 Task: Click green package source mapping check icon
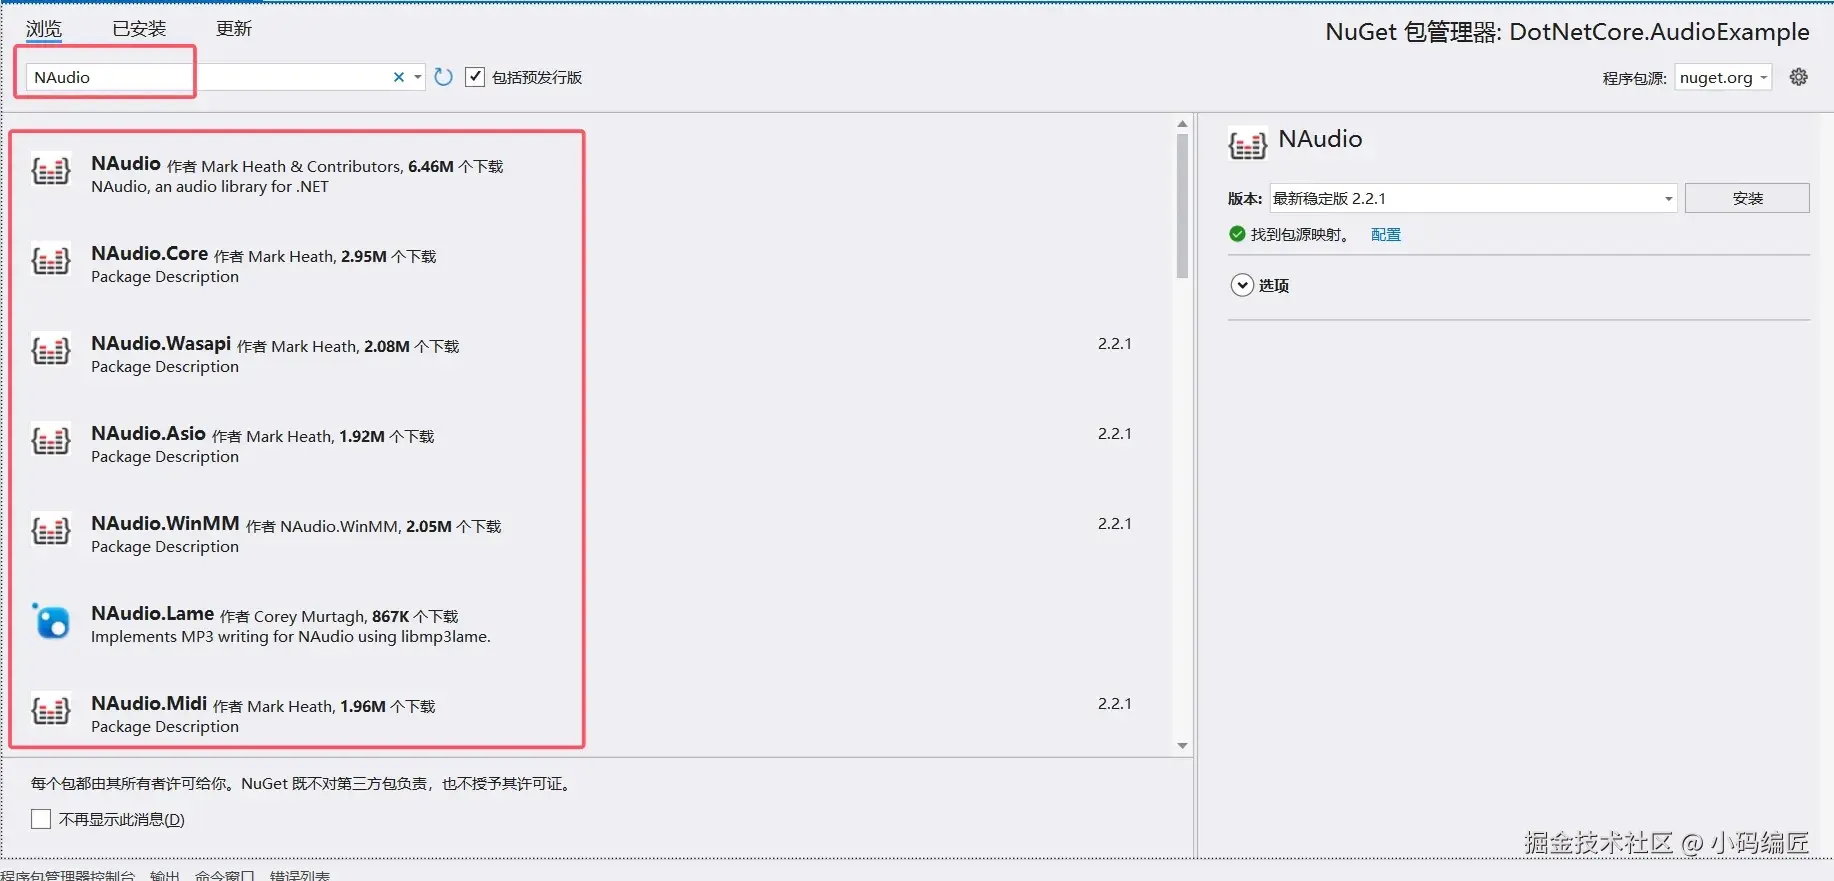[1237, 234]
